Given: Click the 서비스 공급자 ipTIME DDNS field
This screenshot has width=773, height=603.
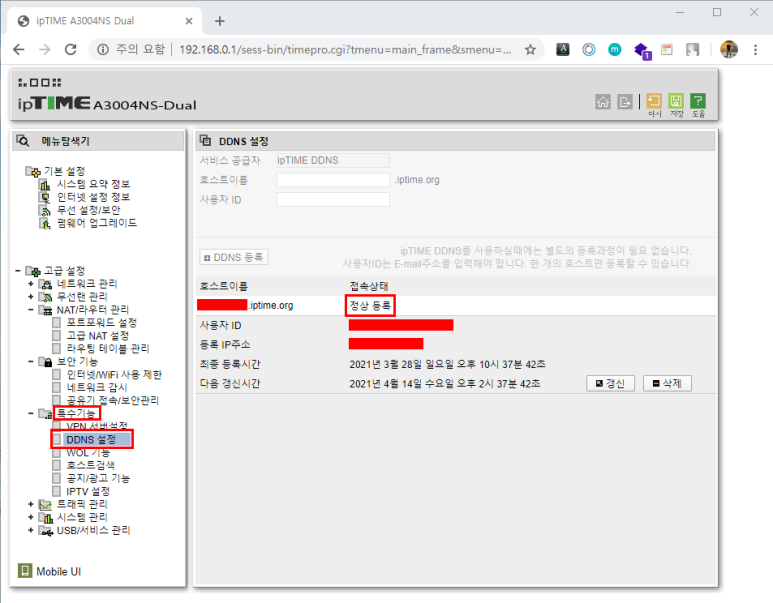Looking at the screenshot, I should click(x=333, y=160).
